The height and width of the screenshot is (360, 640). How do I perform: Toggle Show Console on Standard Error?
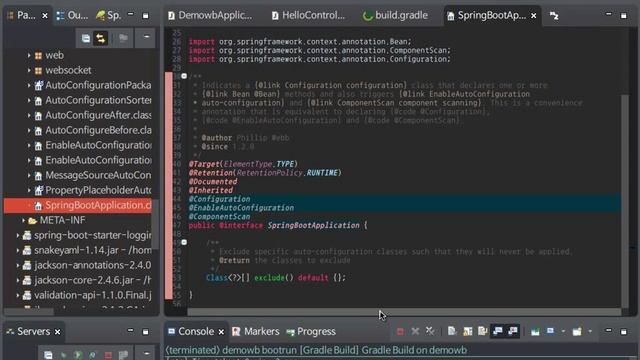tap(513, 331)
